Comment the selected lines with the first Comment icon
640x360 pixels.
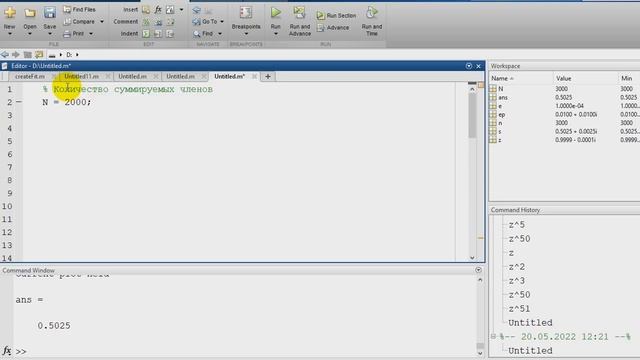146,22
